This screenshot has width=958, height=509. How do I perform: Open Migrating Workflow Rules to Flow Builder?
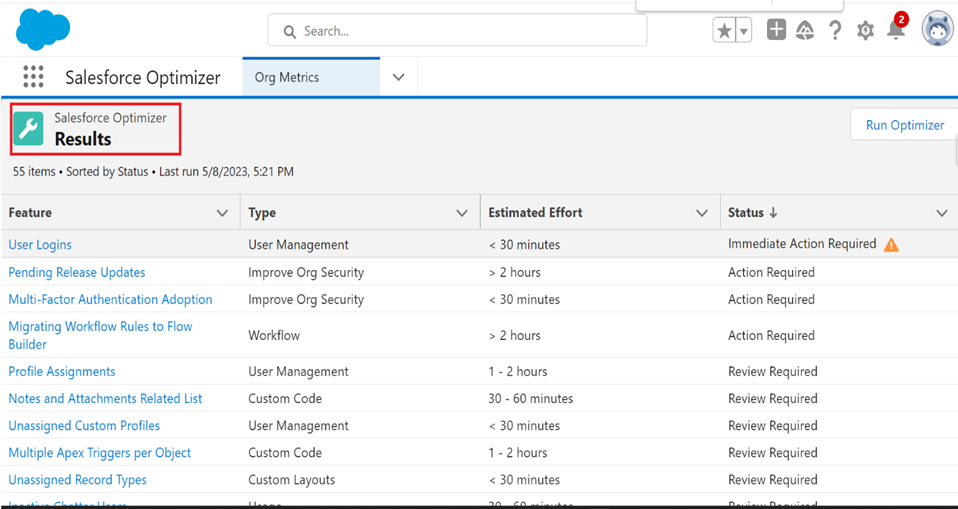coord(100,335)
